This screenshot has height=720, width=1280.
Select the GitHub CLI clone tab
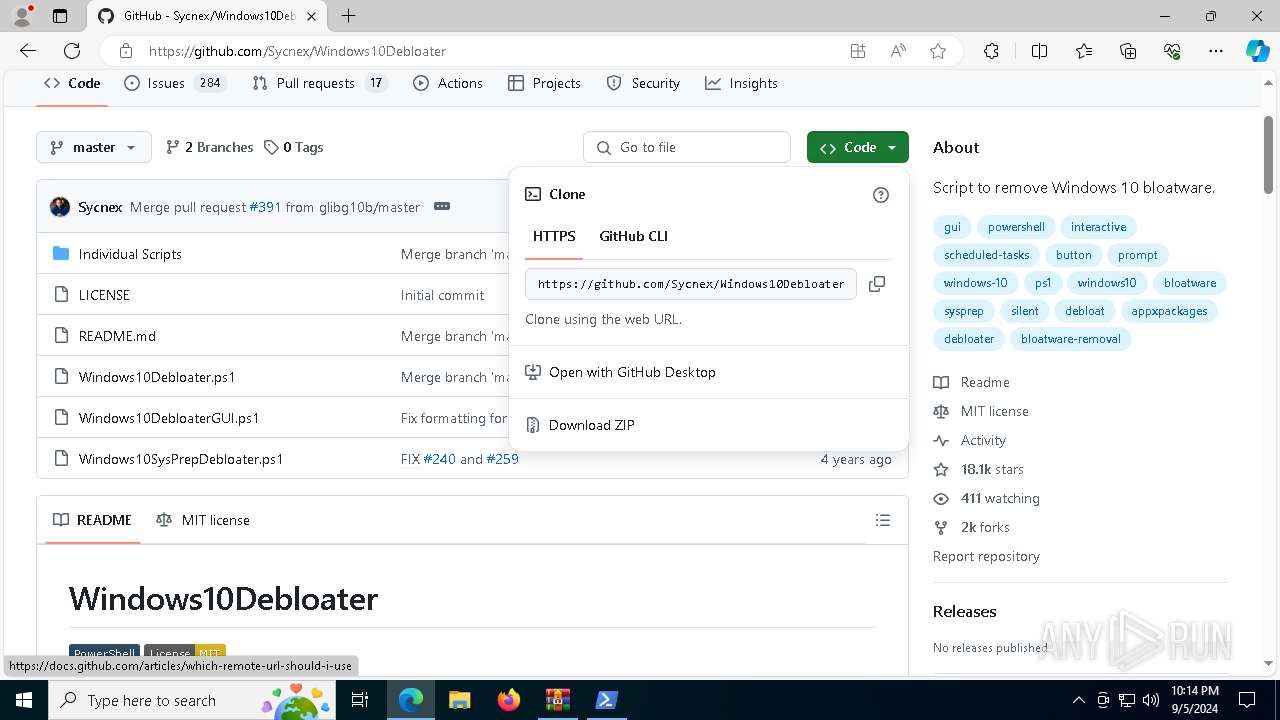tap(633, 236)
